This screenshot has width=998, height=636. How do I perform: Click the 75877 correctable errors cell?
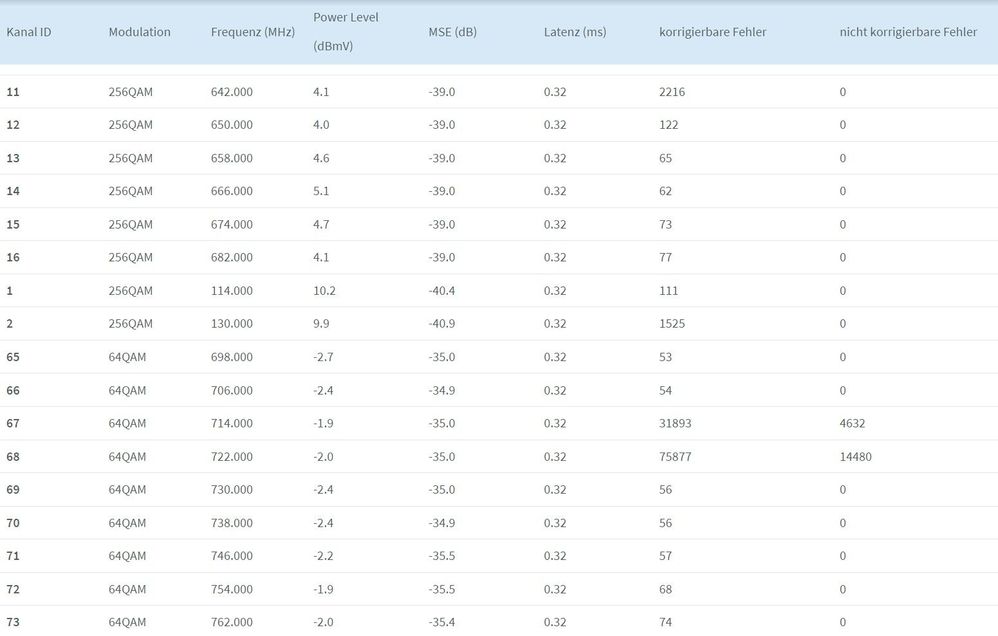(675, 456)
